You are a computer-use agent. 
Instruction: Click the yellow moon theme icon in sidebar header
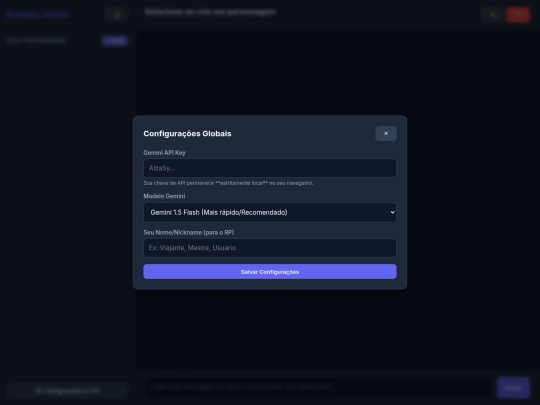point(116,15)
